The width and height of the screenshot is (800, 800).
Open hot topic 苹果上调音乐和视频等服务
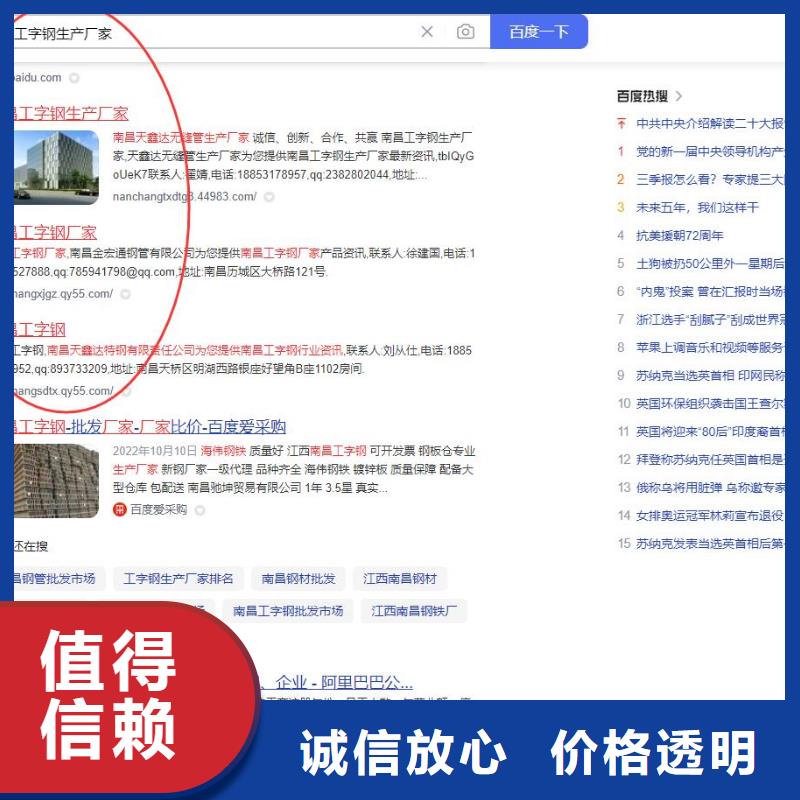pos(710,348)
